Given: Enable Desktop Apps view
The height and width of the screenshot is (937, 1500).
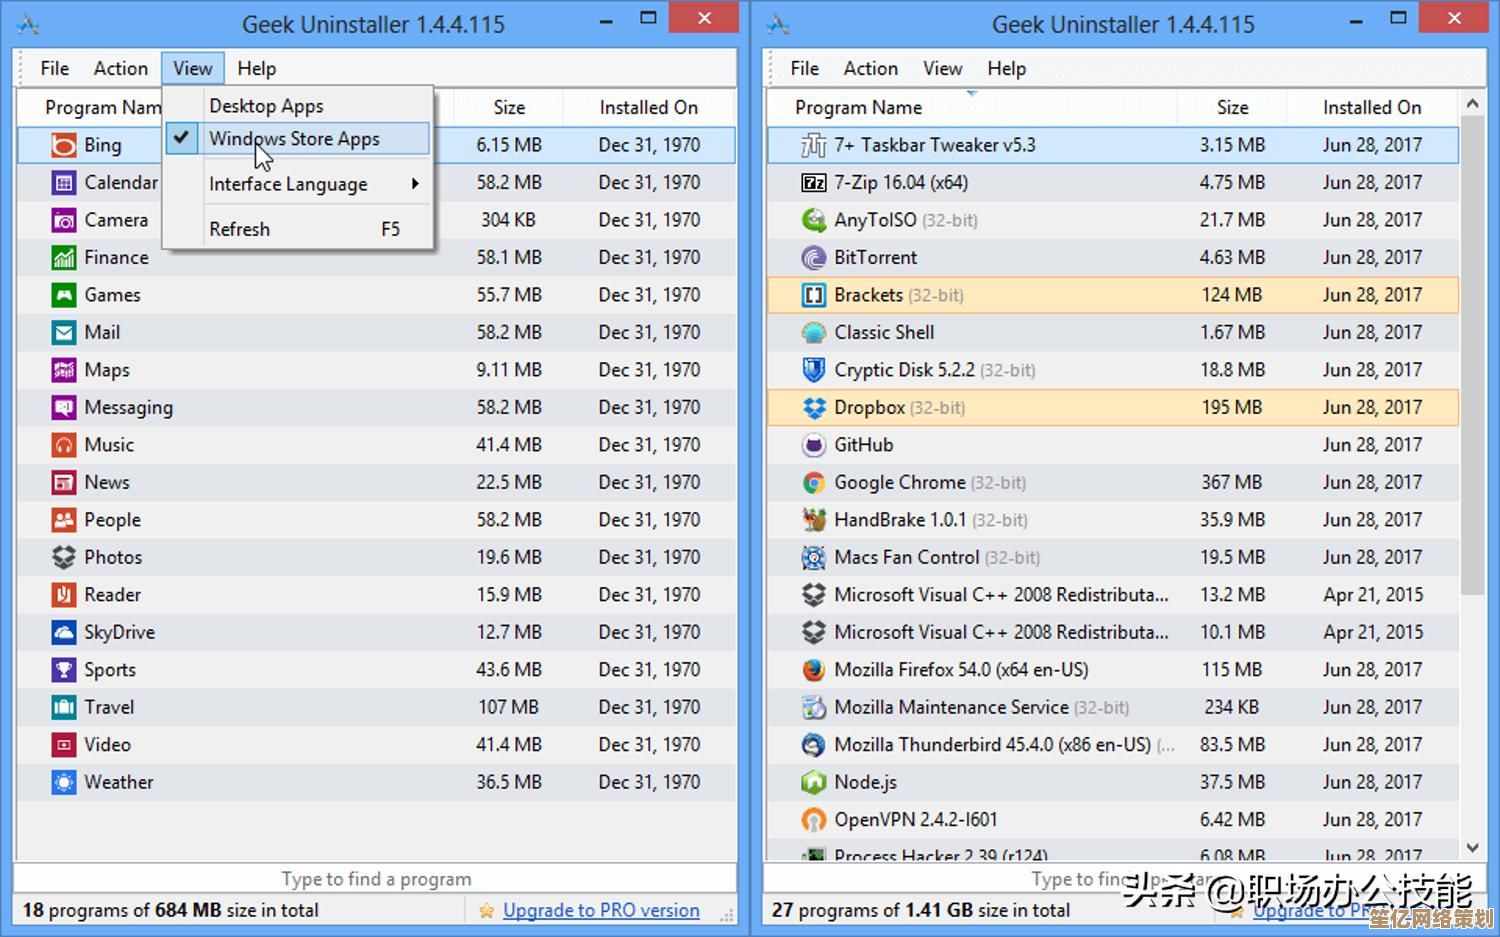Looking at the screenshot, I should tap(266, 105).
